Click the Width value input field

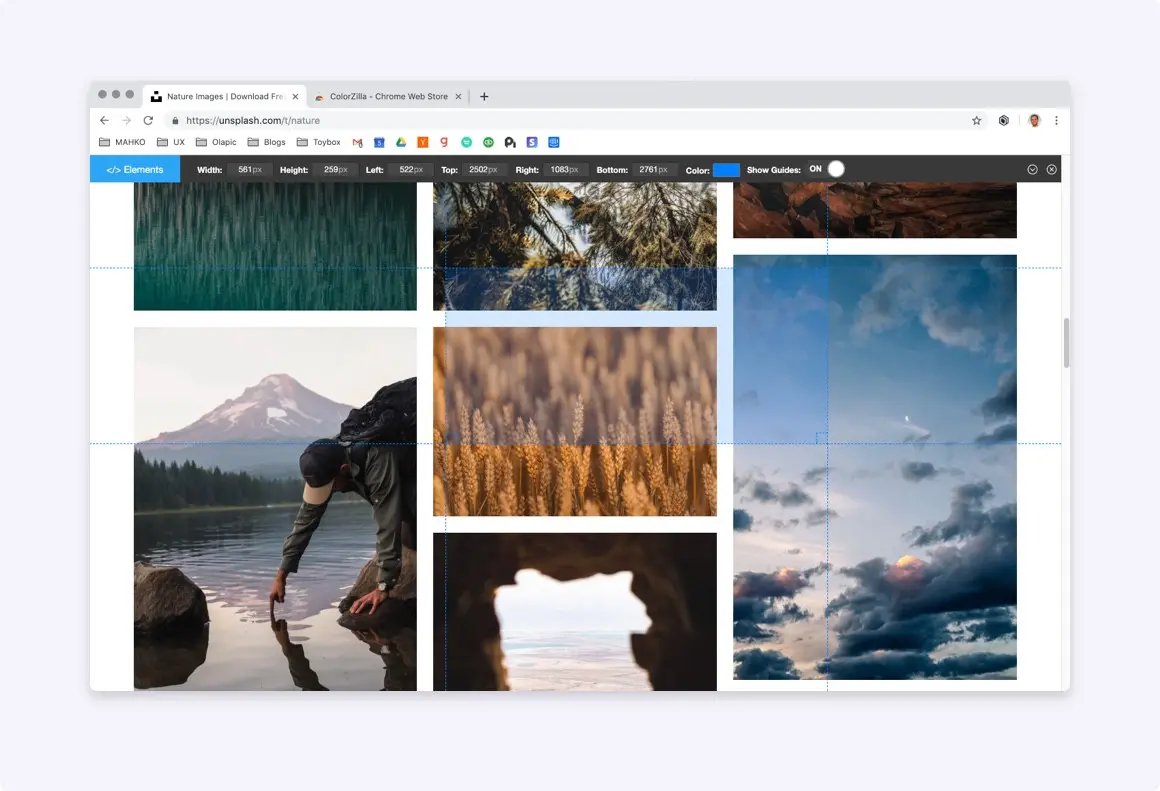[x=249, y=169]
